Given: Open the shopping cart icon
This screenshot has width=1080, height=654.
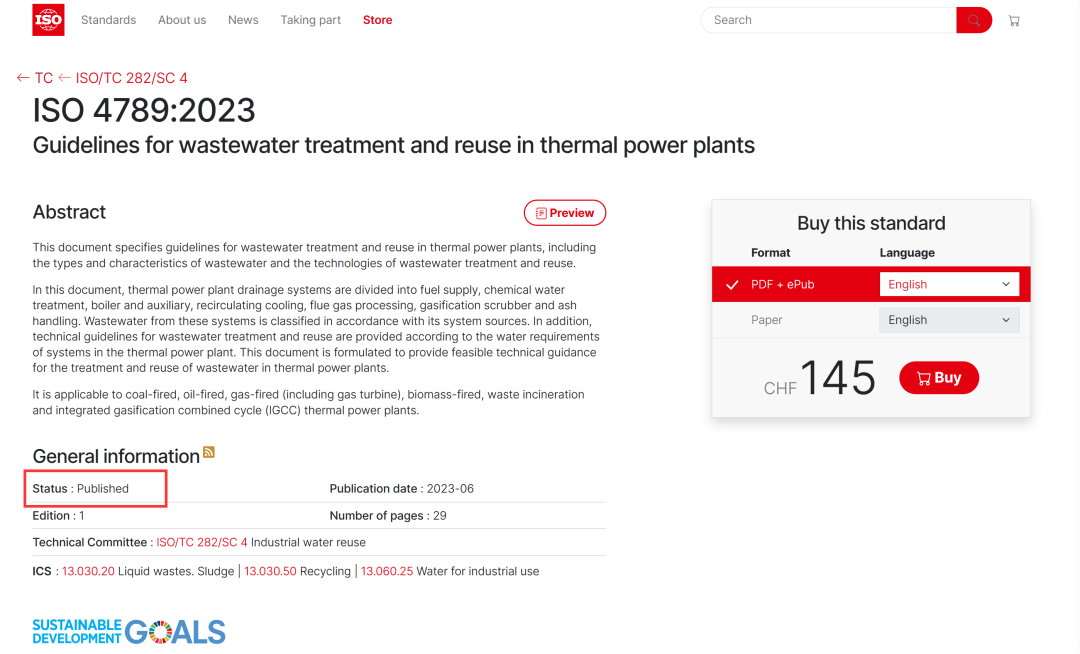Looking at the screenshot, I should click(x=1014, y=21).
